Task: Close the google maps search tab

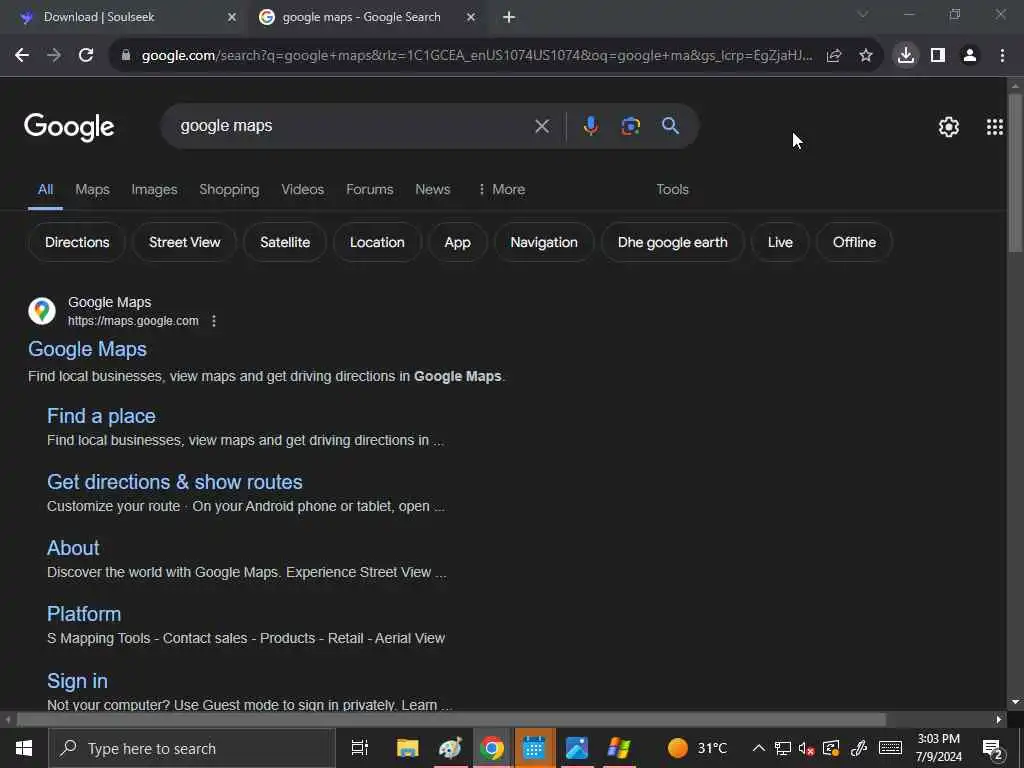Action: pyautogui.click(x=471, y=18)
